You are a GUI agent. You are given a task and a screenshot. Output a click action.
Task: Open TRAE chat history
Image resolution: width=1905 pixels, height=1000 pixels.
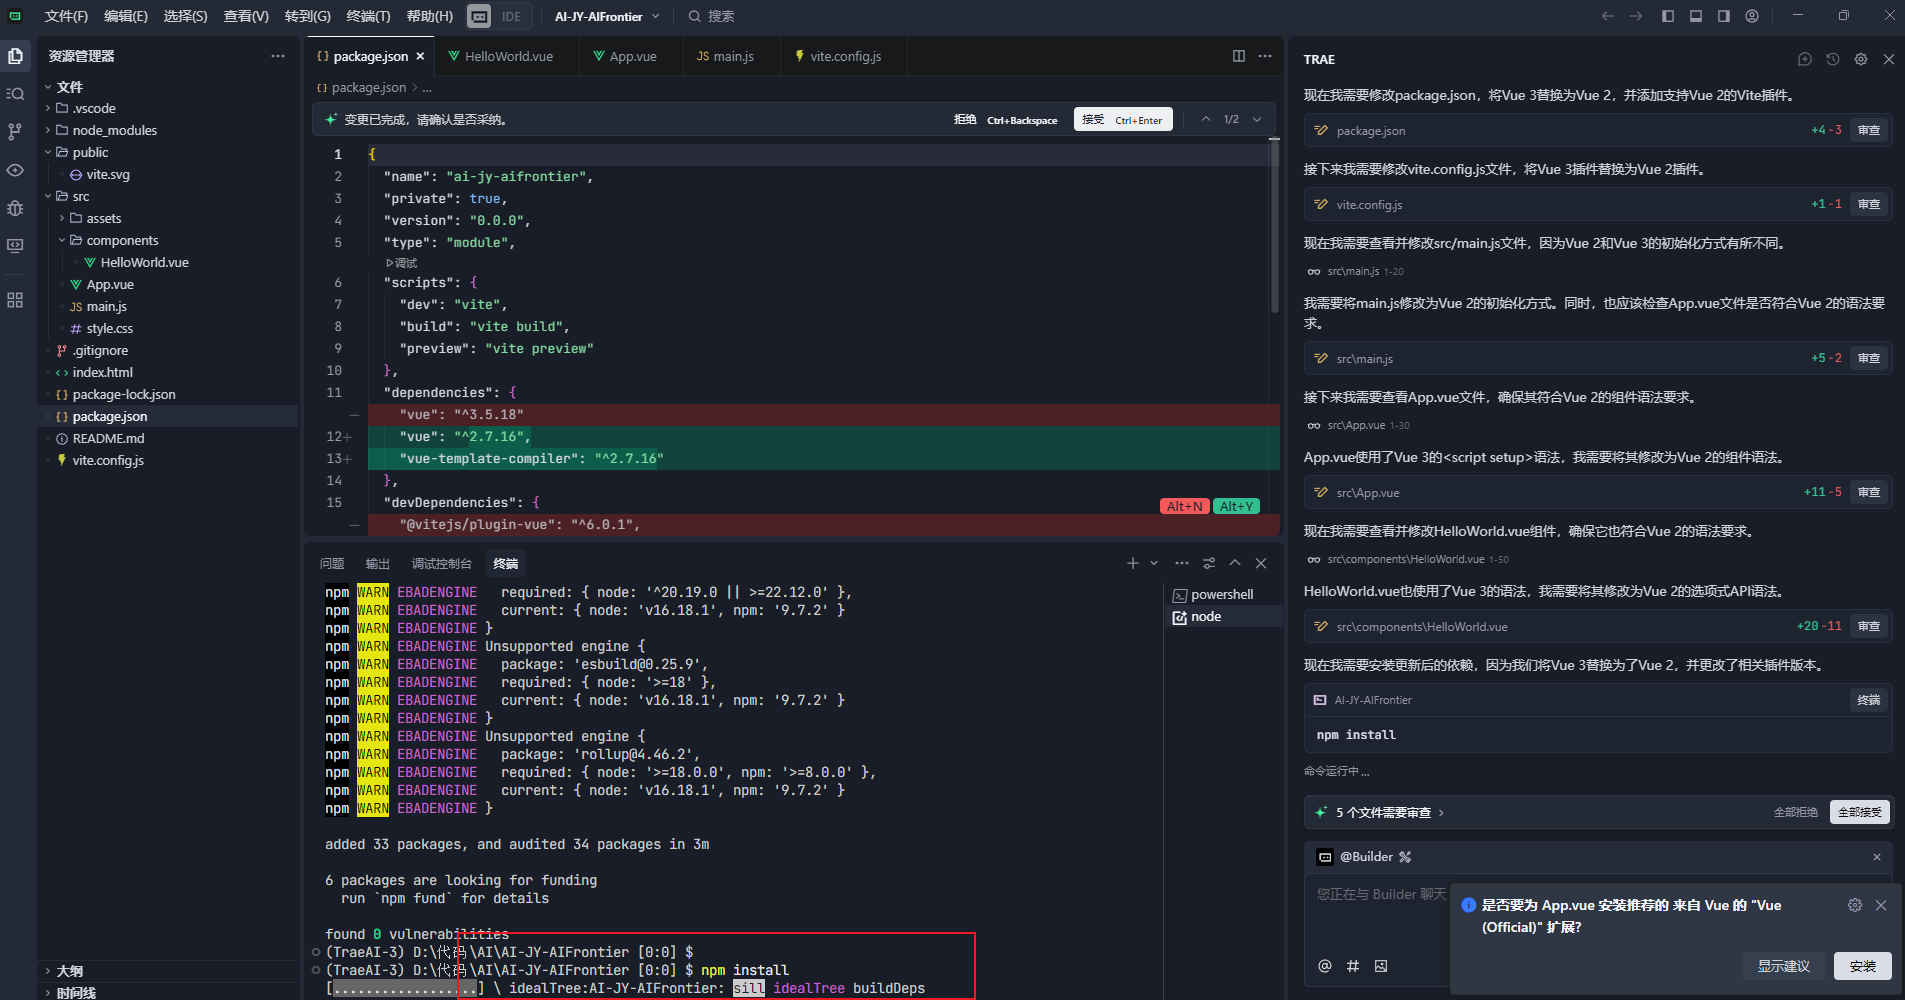click(x=1833, y=59)
